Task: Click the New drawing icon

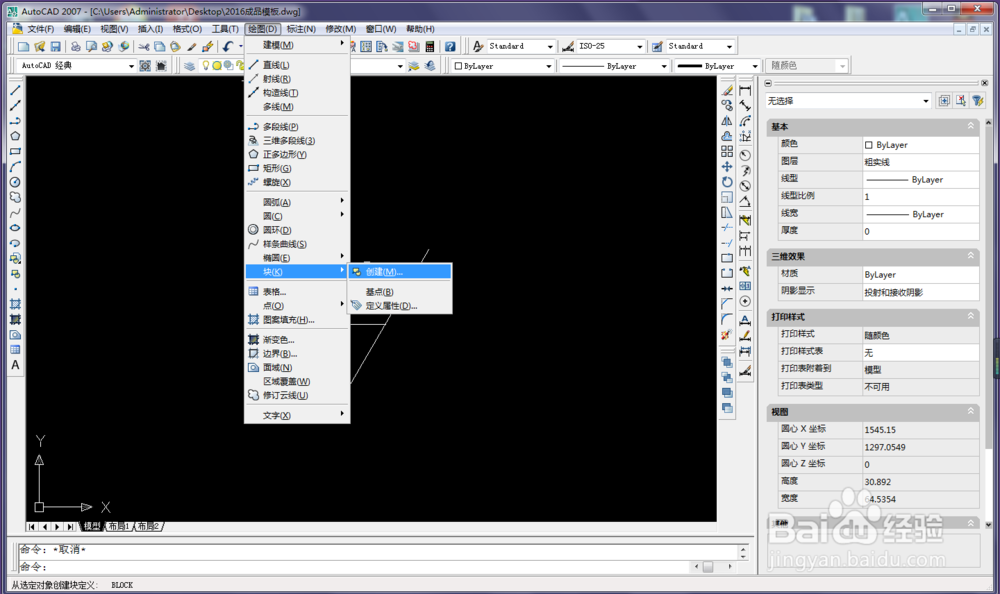Action: pyautogui.click(x=24, y=47)
